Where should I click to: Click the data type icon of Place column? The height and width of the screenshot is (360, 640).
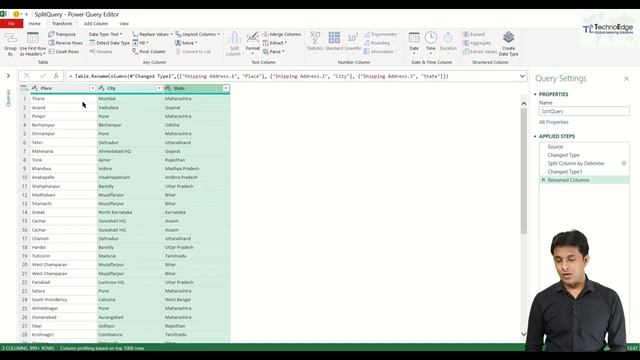point(35,88)
